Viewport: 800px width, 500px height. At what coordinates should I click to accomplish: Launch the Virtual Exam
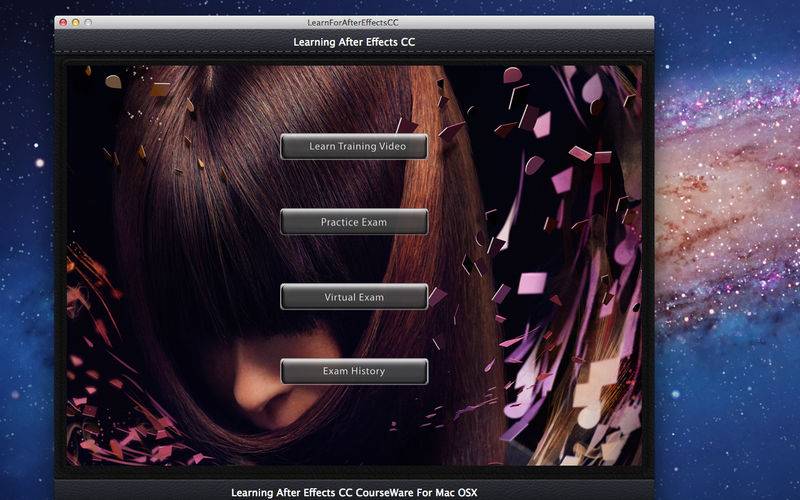click(x=354, y=297)
